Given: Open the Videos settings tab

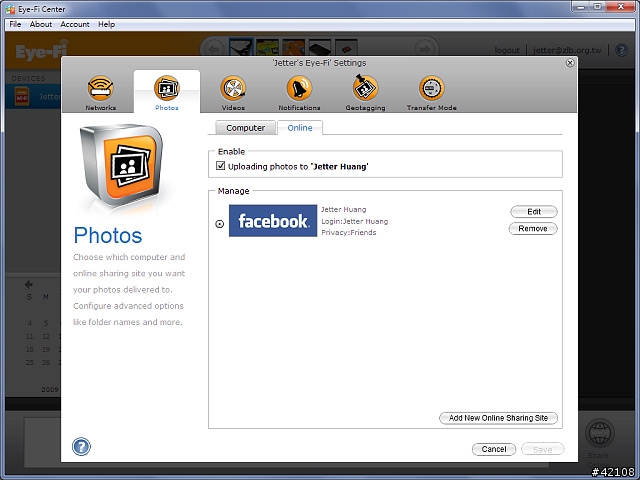Looking at the screenshot, I should pyautogui.click(x=233, y=93).
